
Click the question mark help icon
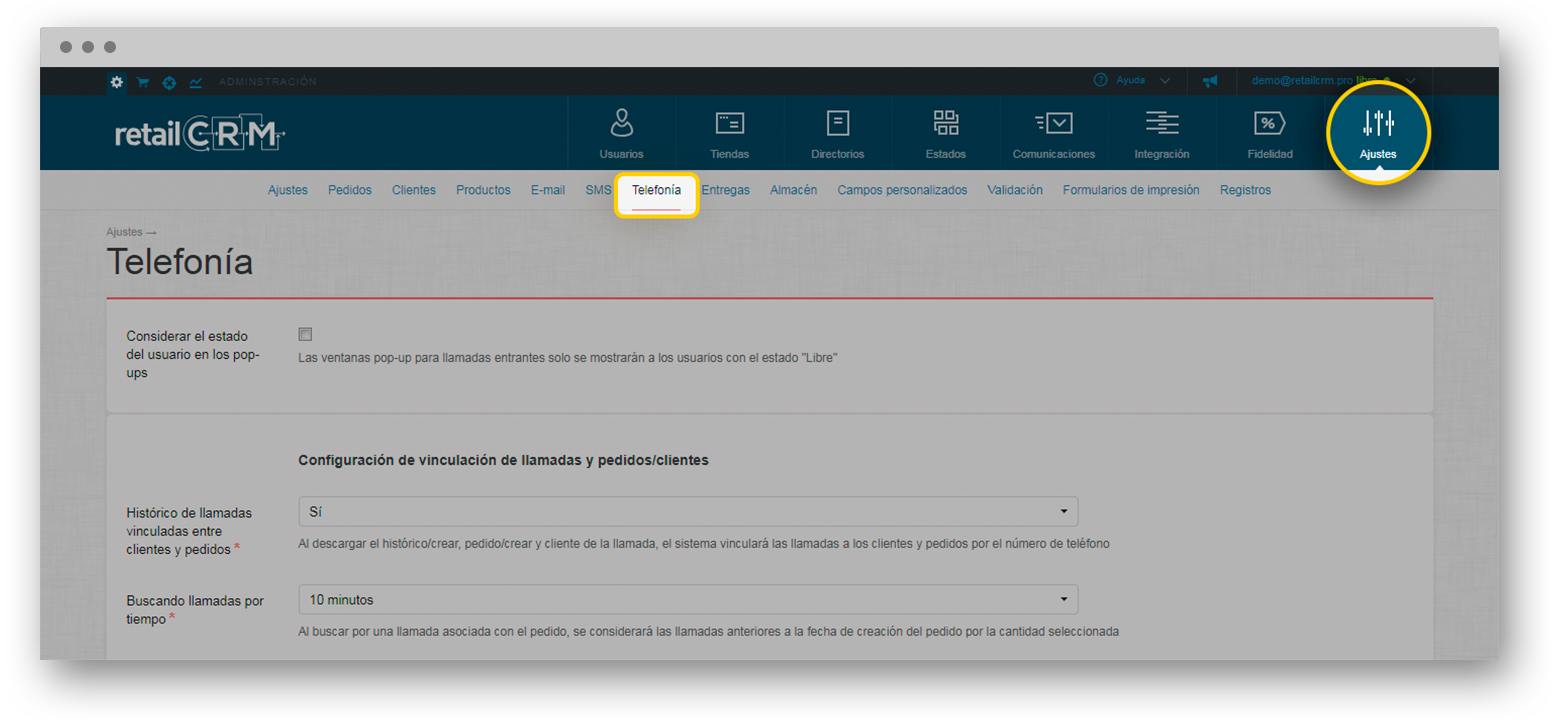[1100, 80]
